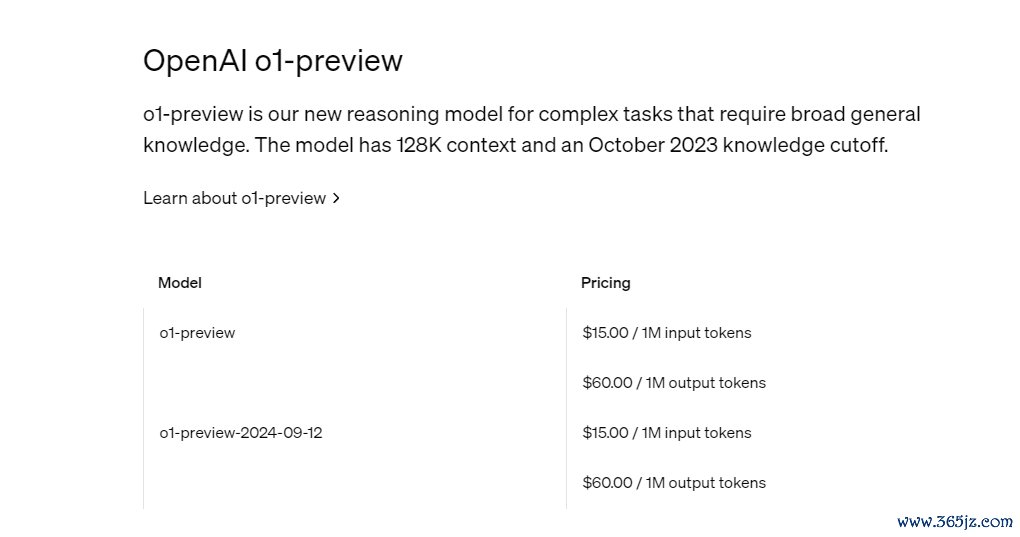1020x537 pixels.
Task: Click o1-preview-2024-09-12's $60.00 output tokens price
Action: tap(674, 483)
